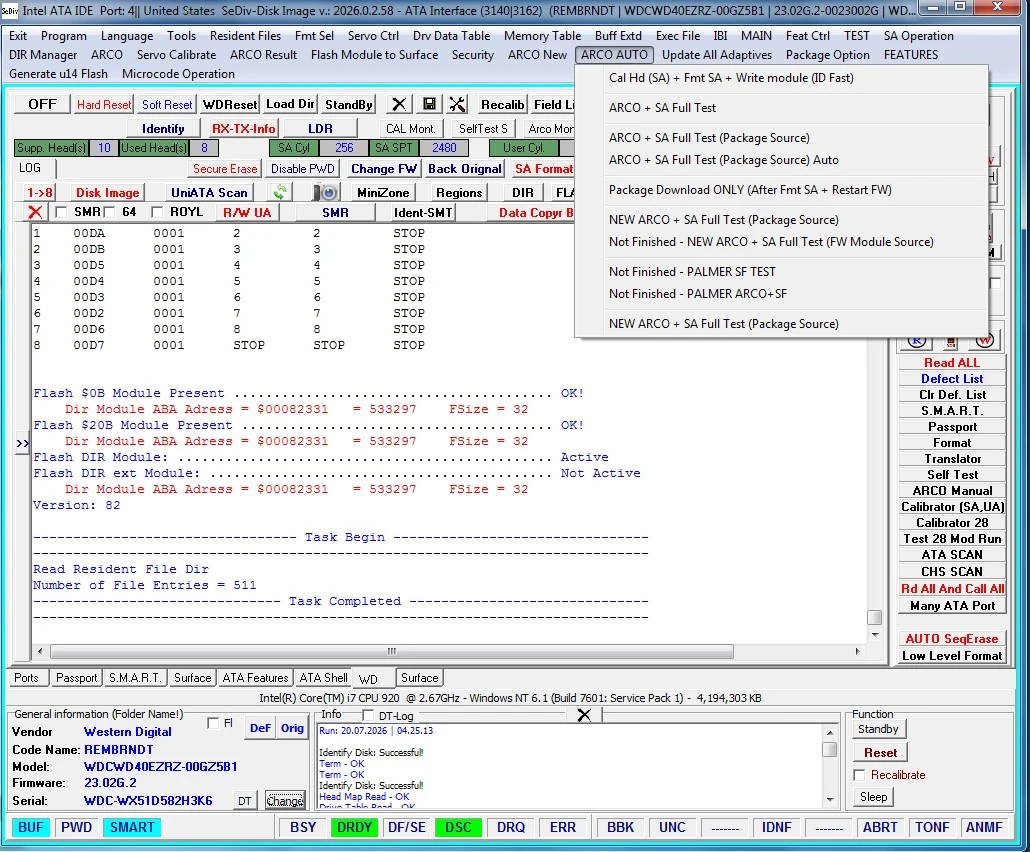Viewport: 1030px width, 852px height.
Task: Click the log's horizontal scrollbar thumb
Action: click(x=392, y=651)
